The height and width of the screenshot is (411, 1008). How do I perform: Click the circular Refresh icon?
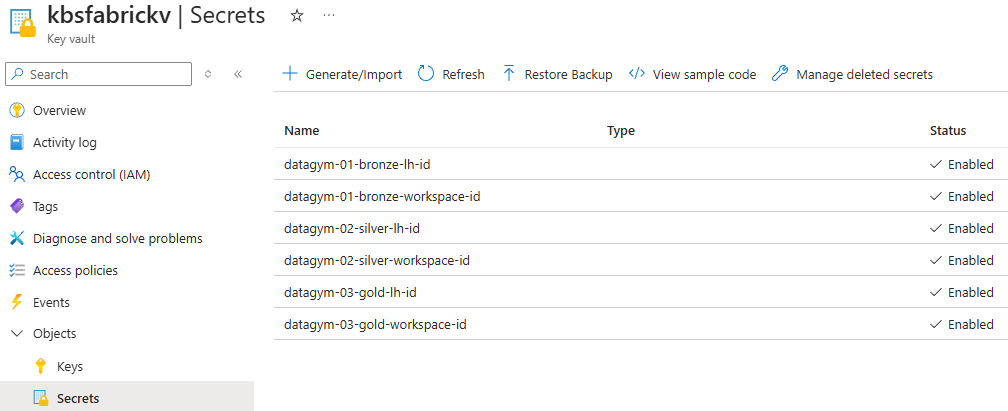tap(426, 74)
